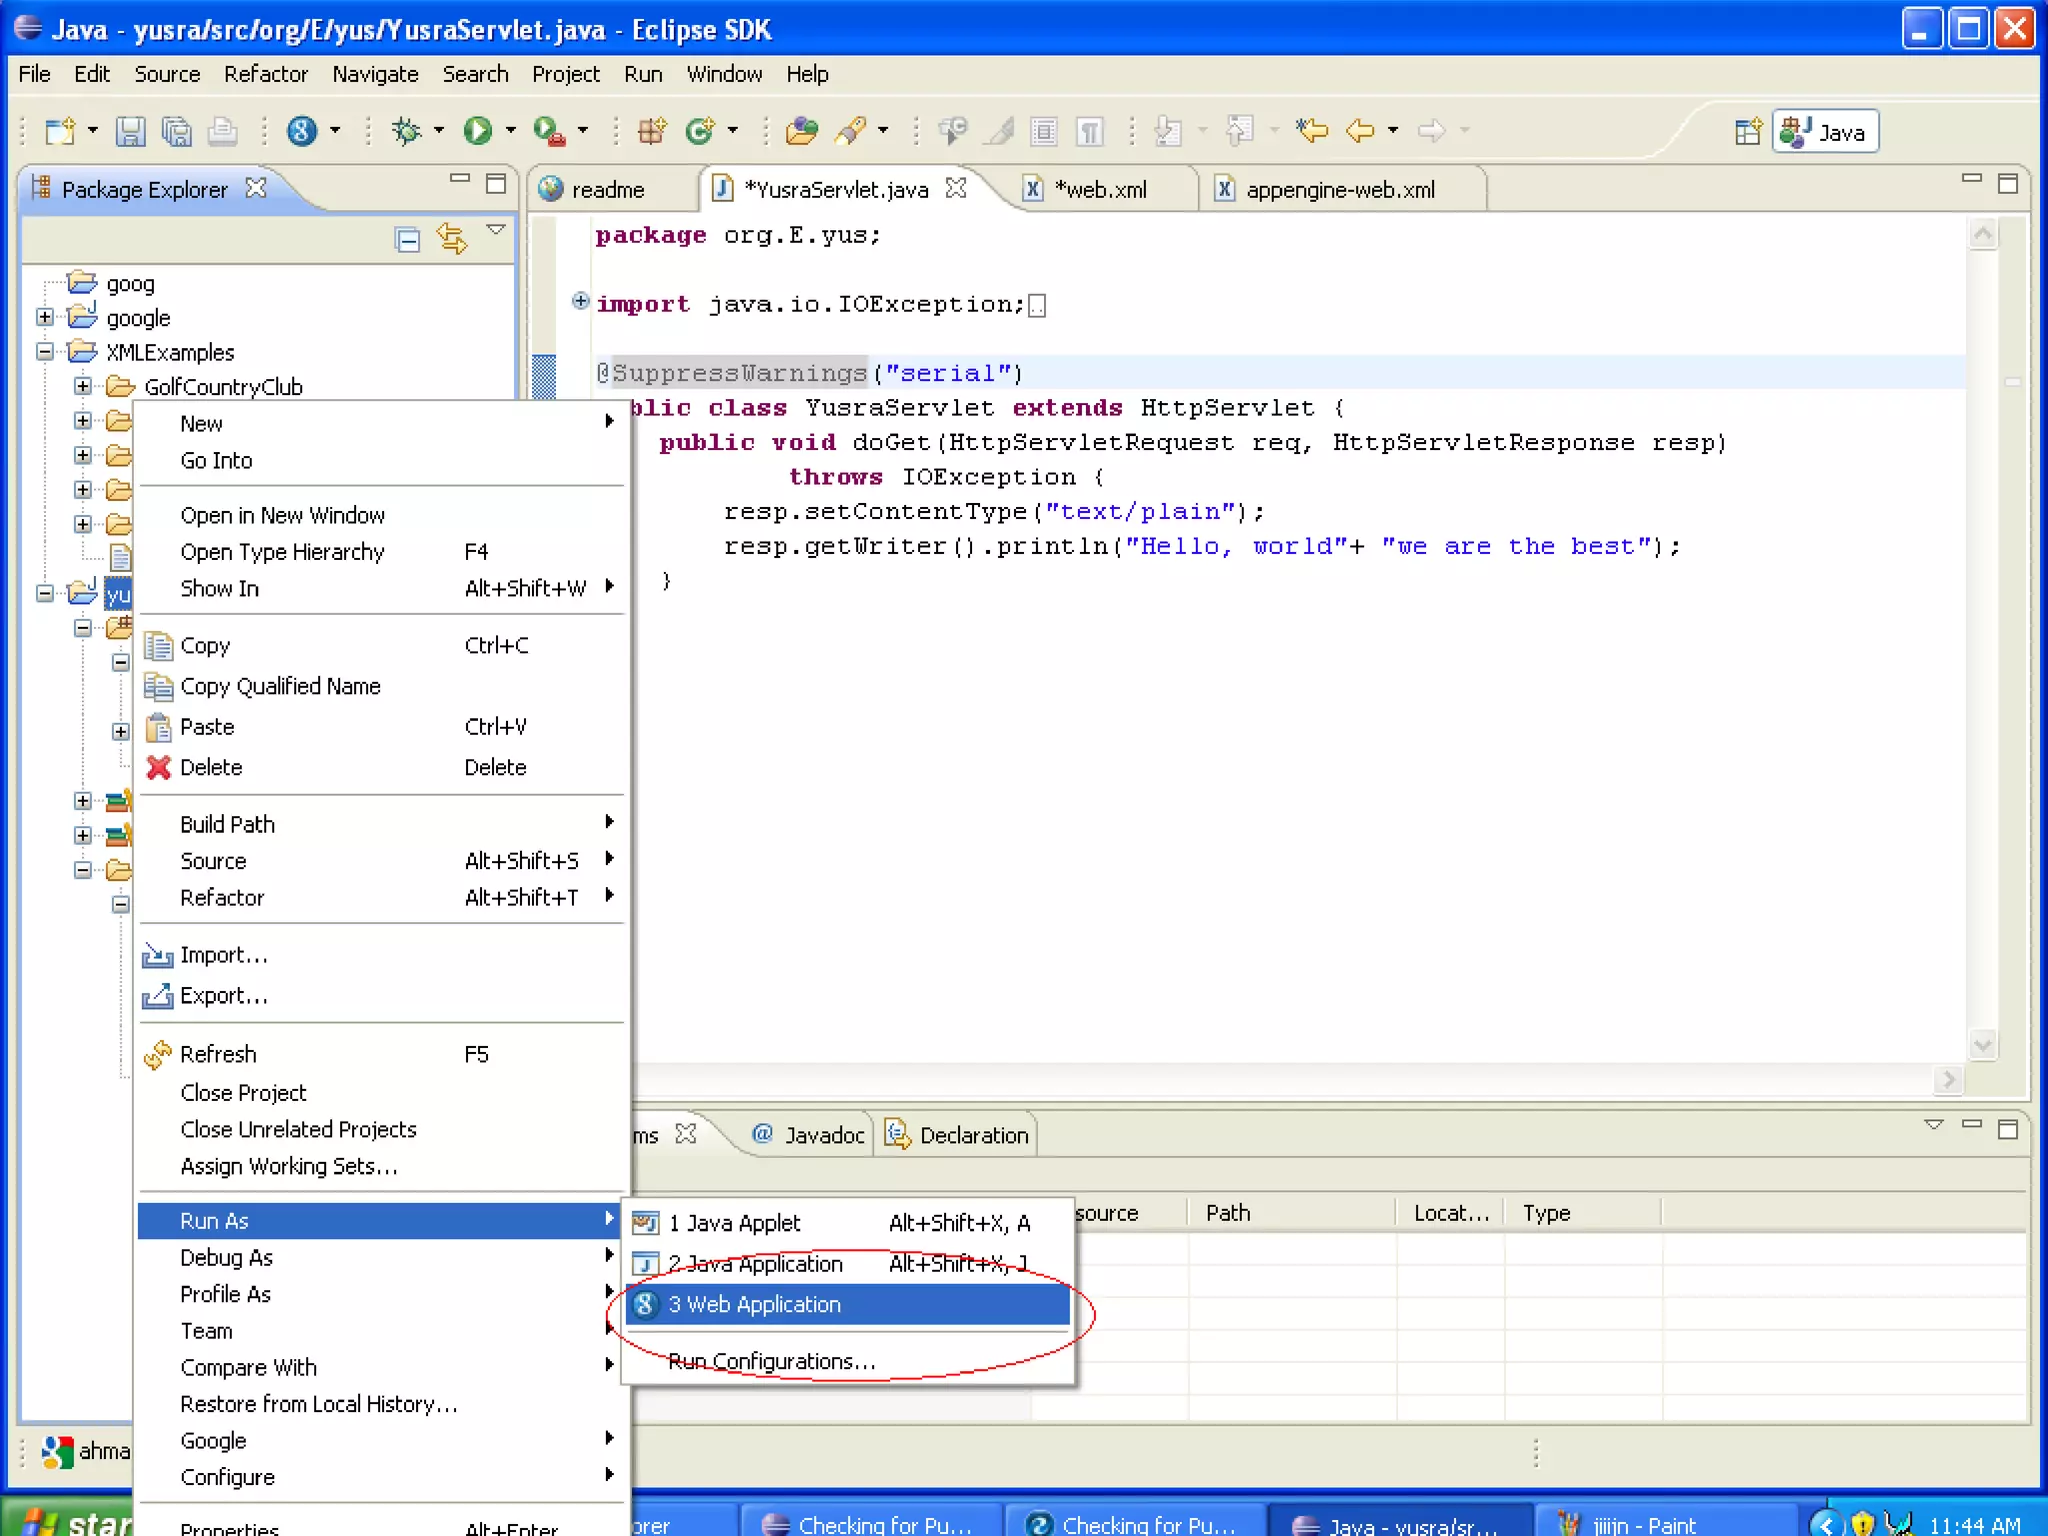Click the Debug bug icon
Image resolution: width=2048 pixels, height=1536 pixels.
coord(406,131)
